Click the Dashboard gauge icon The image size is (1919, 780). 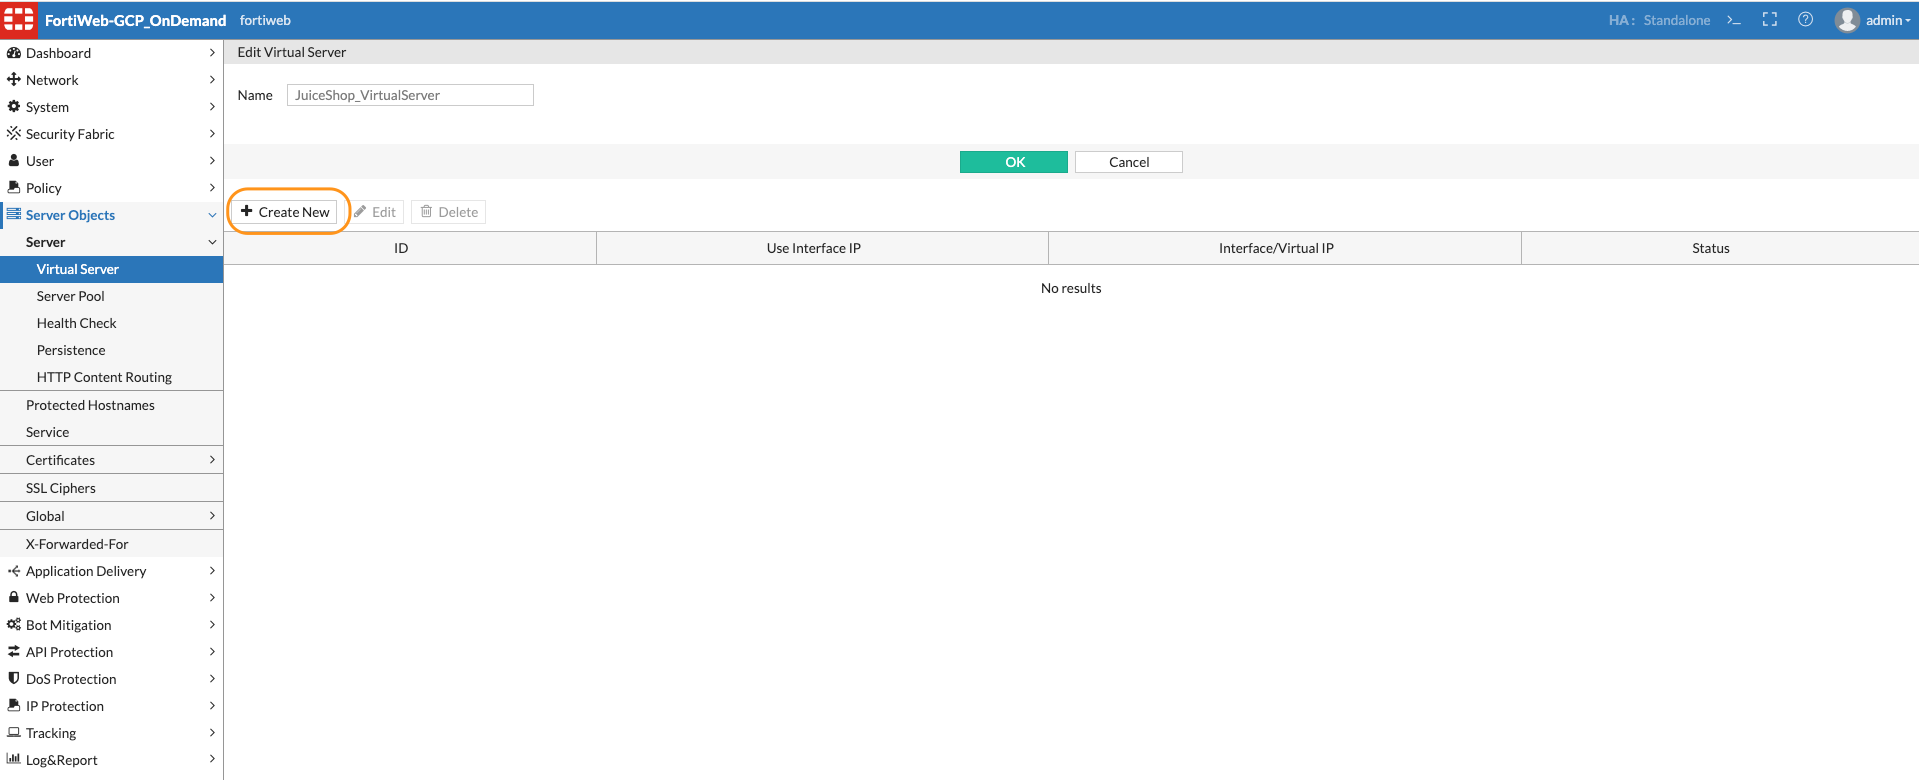tap(14, 53)
